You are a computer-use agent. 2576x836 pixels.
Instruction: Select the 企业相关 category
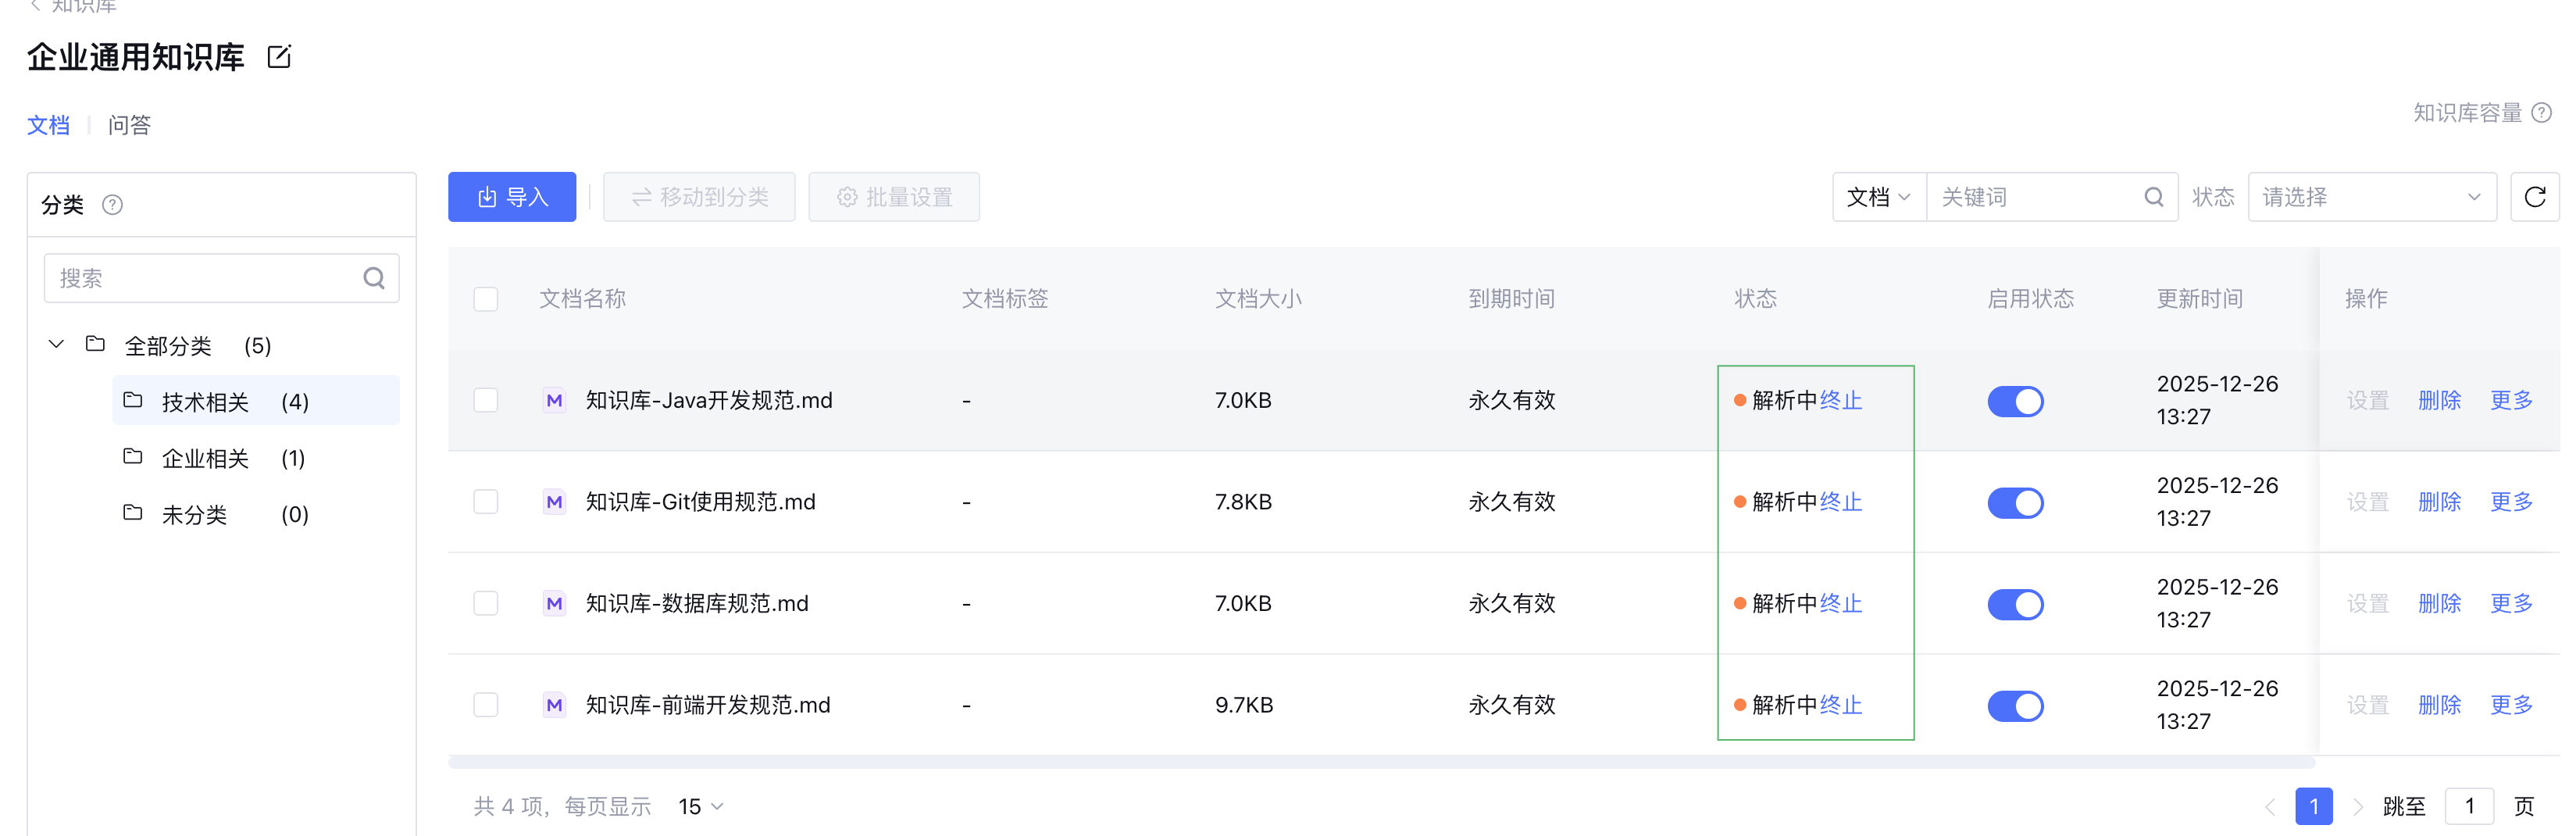pyautogui.click(x=205, y=457)
